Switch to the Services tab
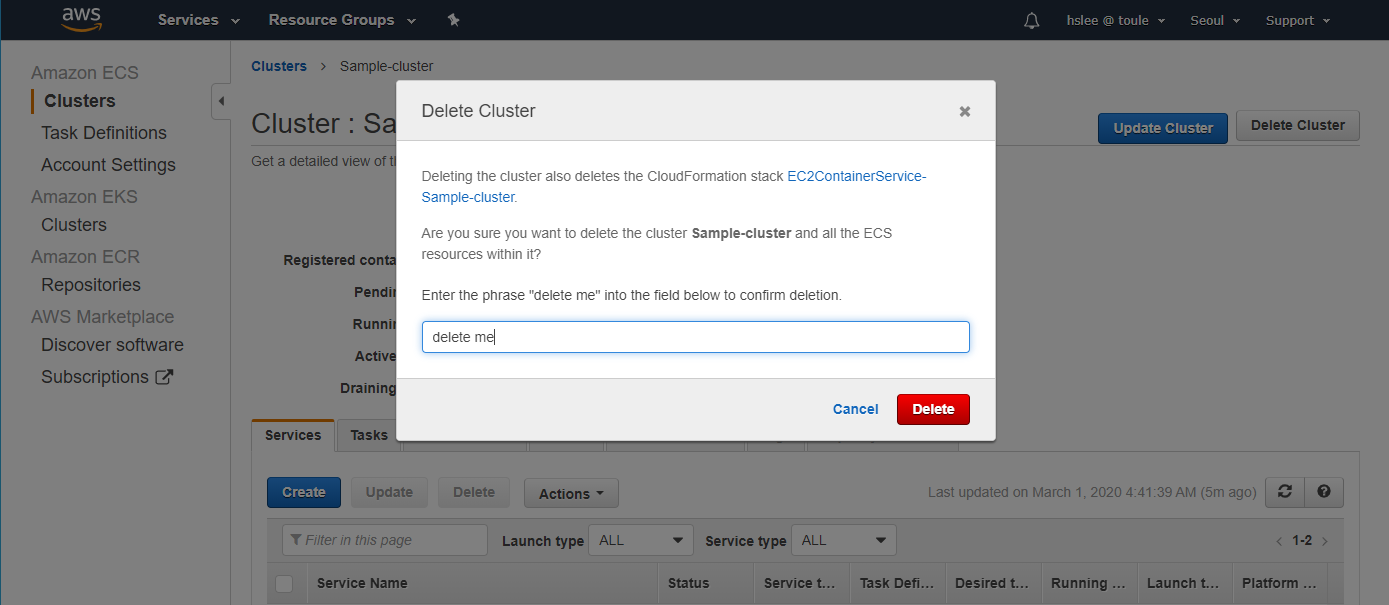This screenshot has height=605, width=1389. tap(293, 435)
